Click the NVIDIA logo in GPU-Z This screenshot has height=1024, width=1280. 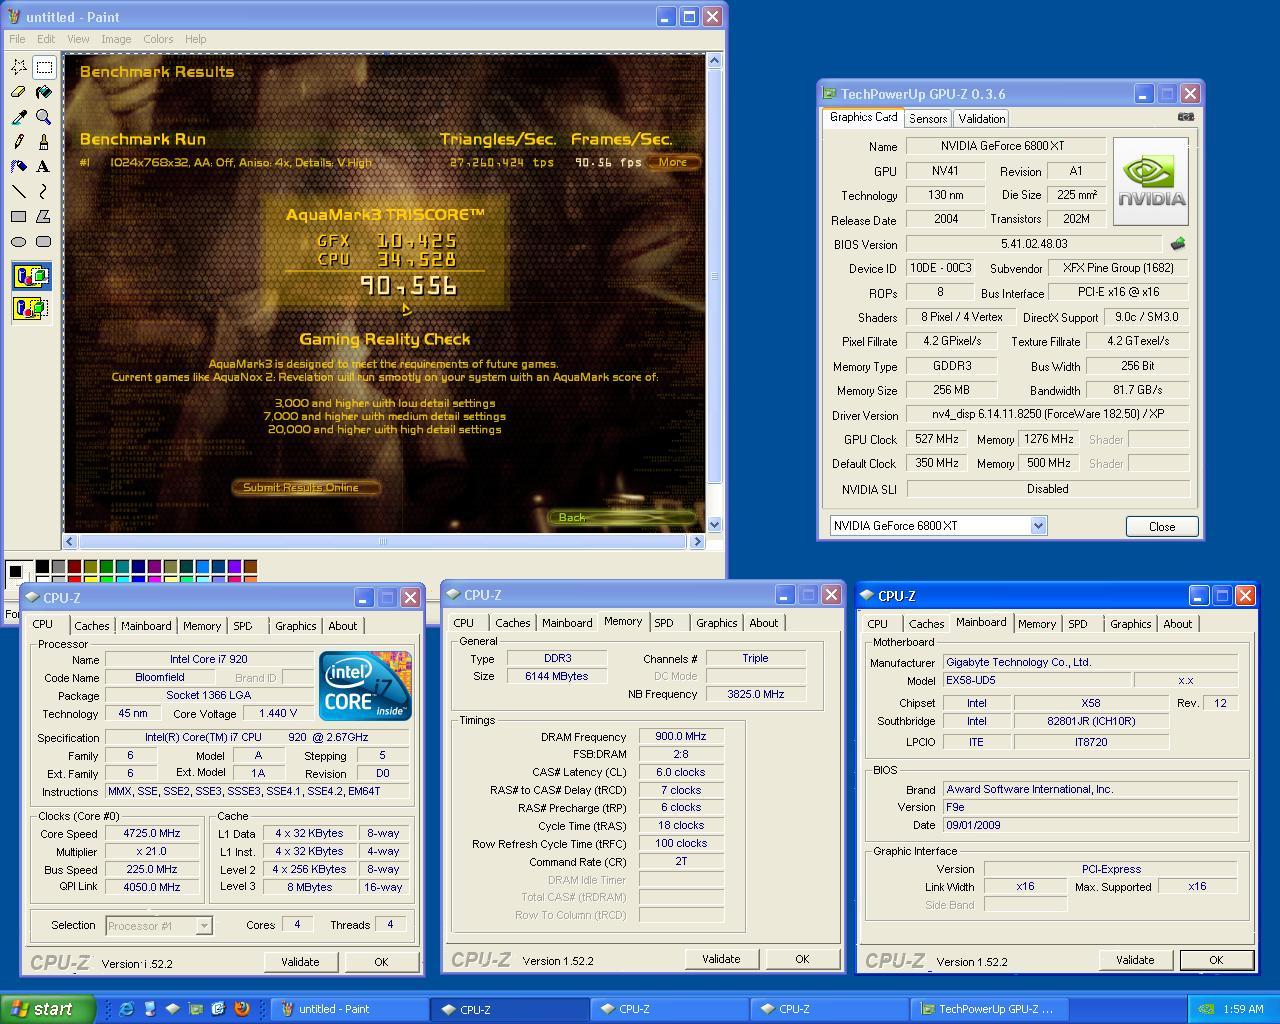(1151, 182)
